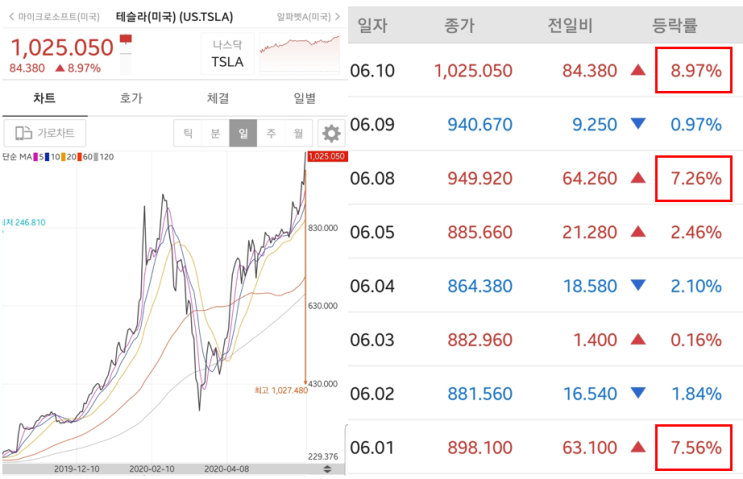The width and height of the screenshot is (743, 479).
Task: Click the up arrow in 06.01 row
Action: tap(638, 447)
